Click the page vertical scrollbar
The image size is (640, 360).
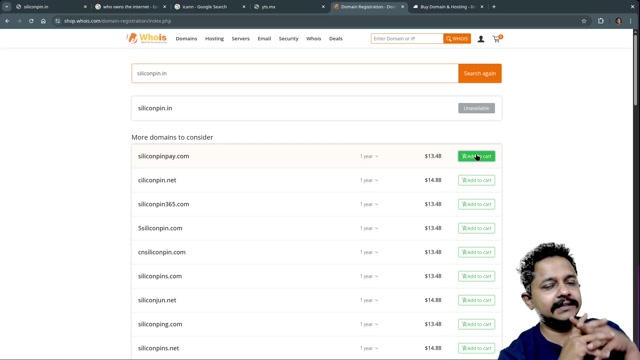636,69
